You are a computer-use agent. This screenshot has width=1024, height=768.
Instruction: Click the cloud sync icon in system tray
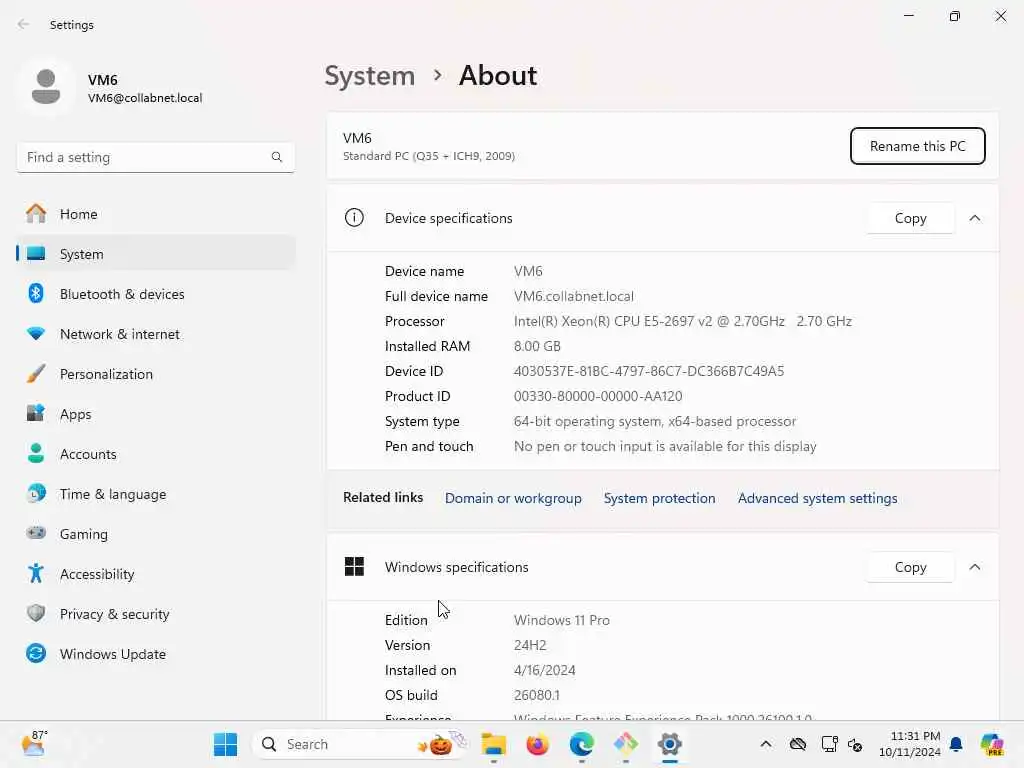pyautogui.click(x=797, y=744)
